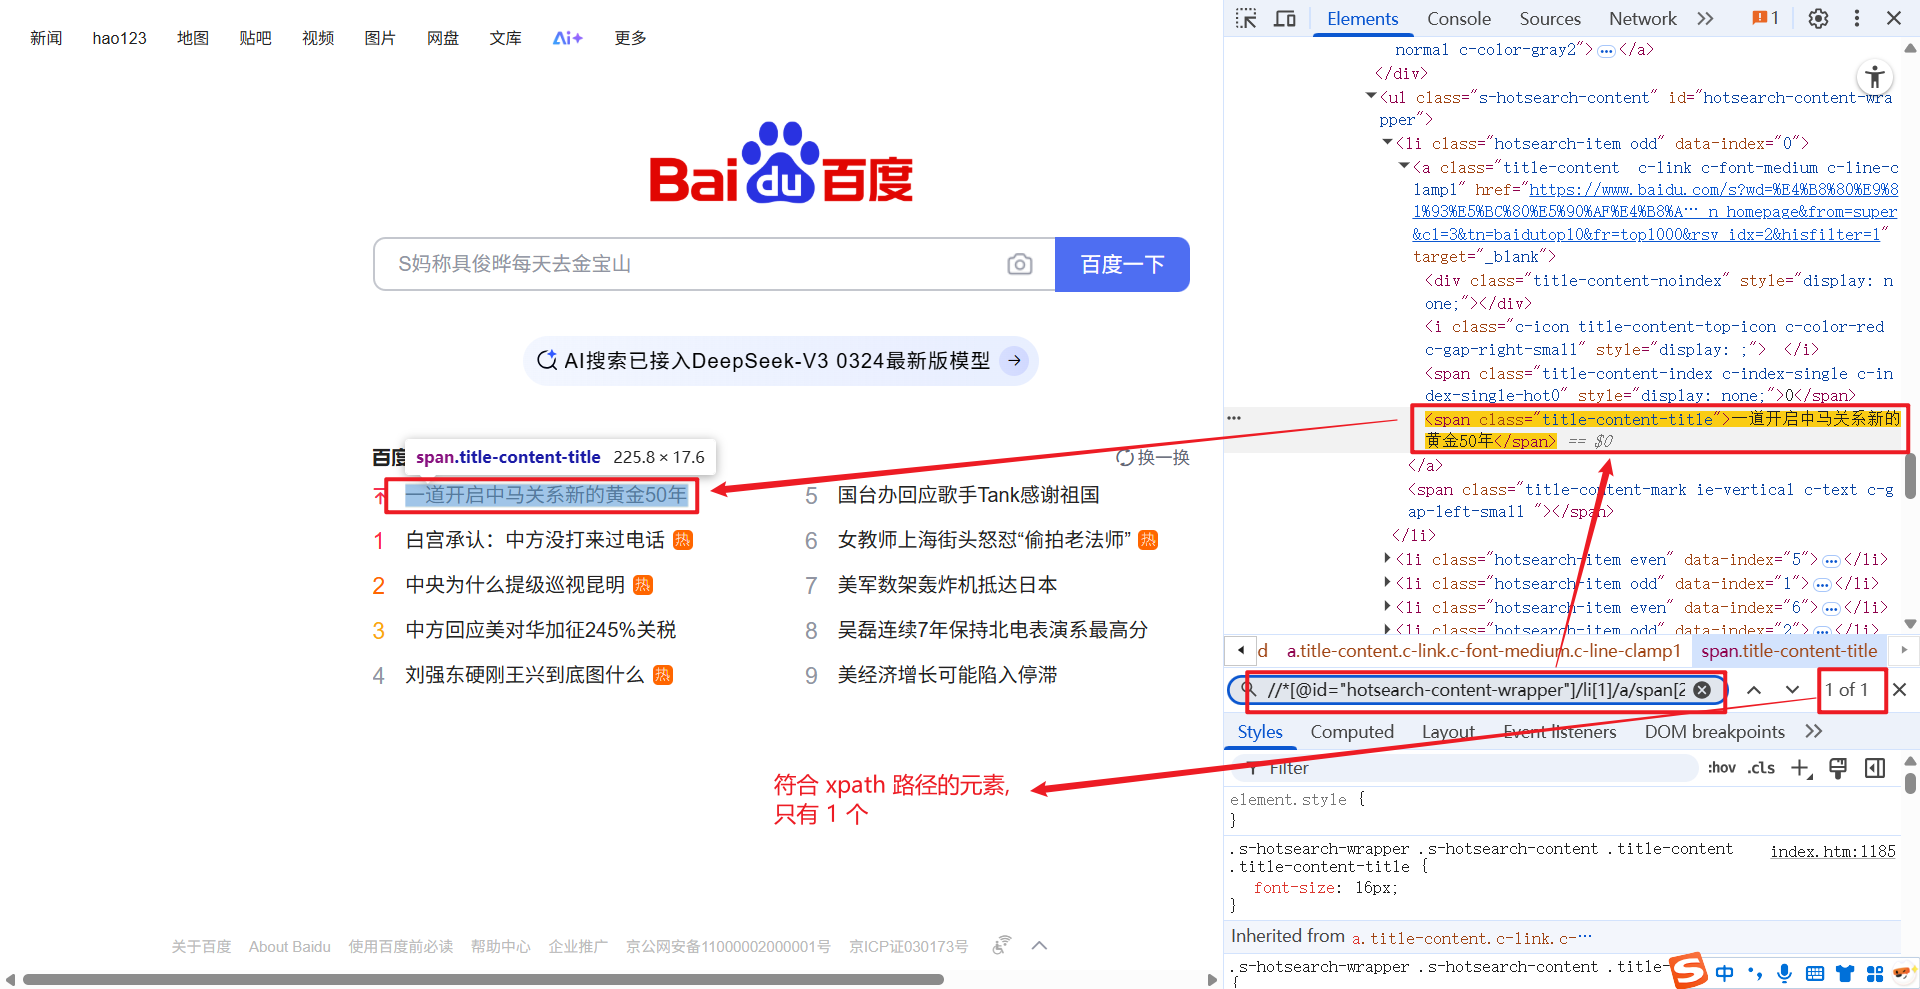Clear the XPath search field
The image size is (1920, 989).
[1702, 690]
